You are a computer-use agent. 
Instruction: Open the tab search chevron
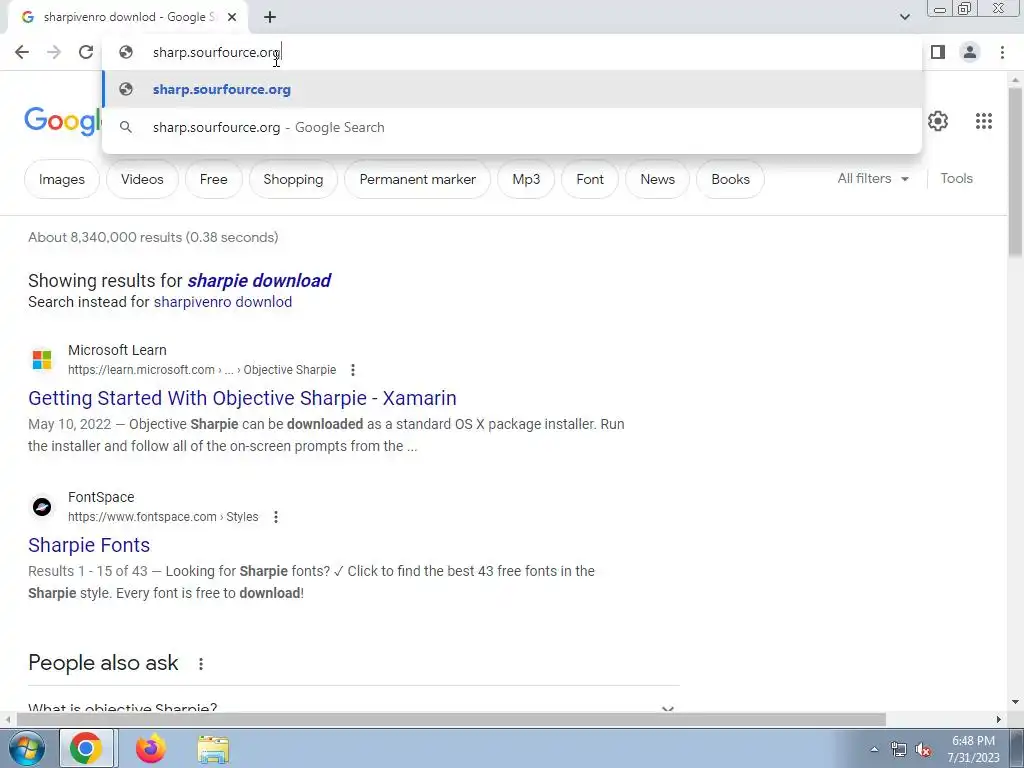(x=904, y=17)
